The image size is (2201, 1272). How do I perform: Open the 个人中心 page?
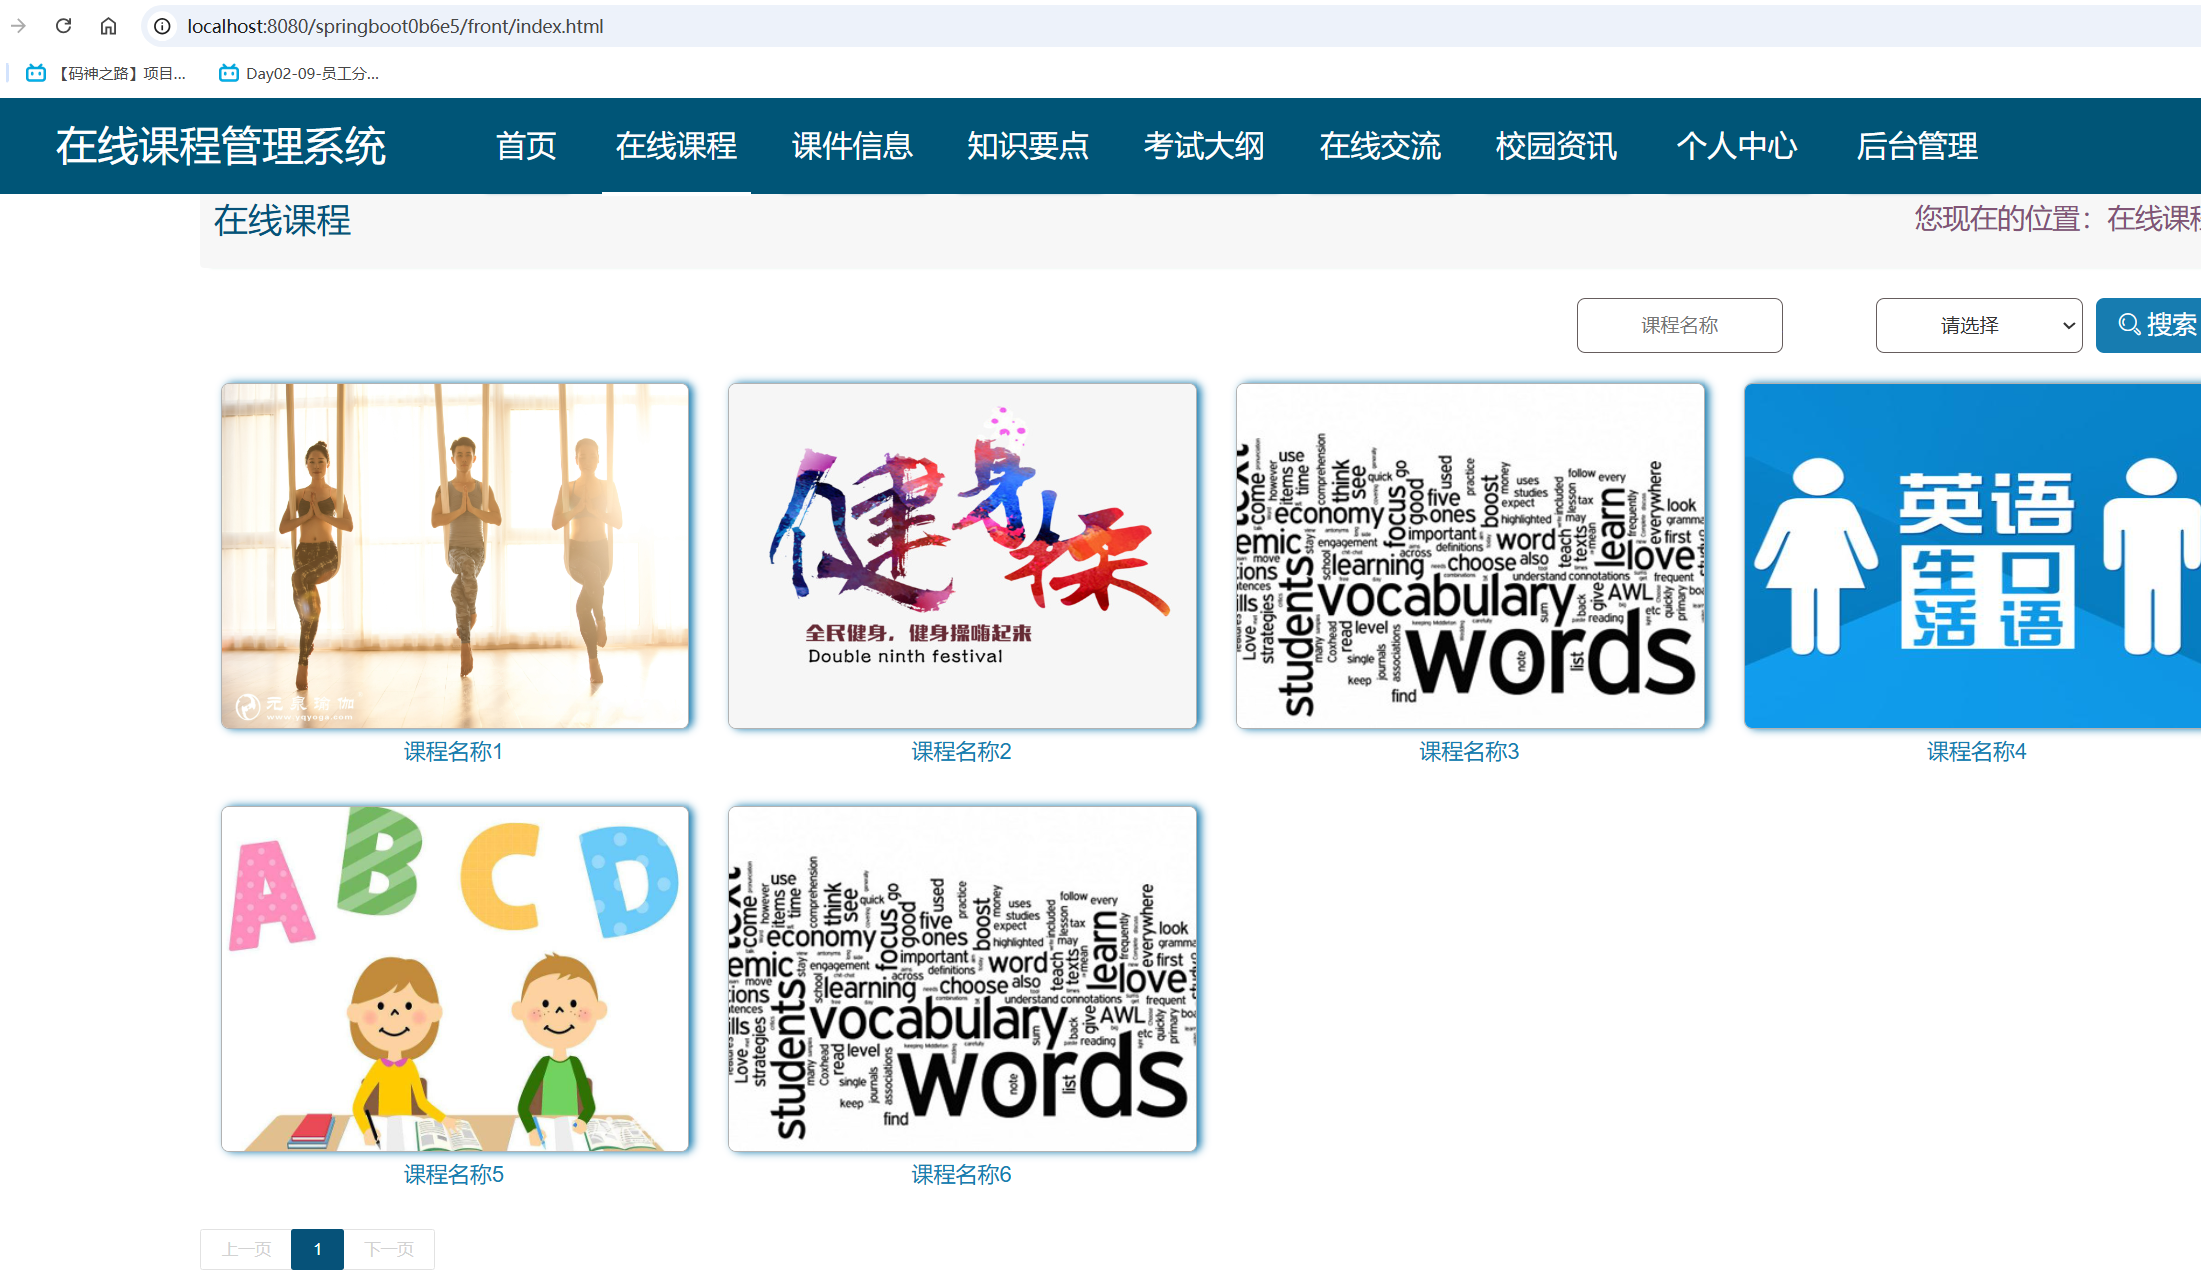pos(1737,146)
